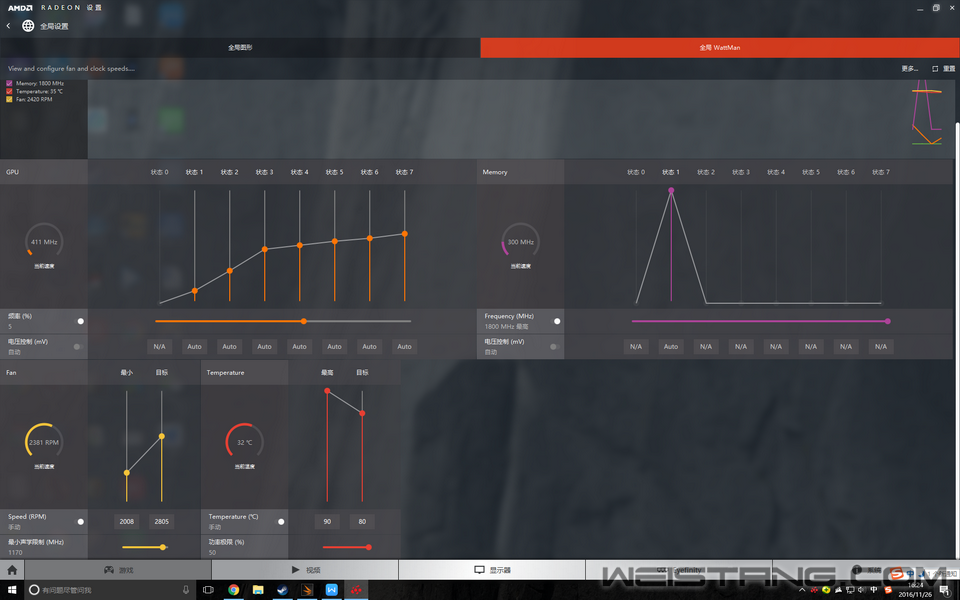Toggle the Memory Frequency (MHz) switch
The image size is (960, 600).
point(557,321)
